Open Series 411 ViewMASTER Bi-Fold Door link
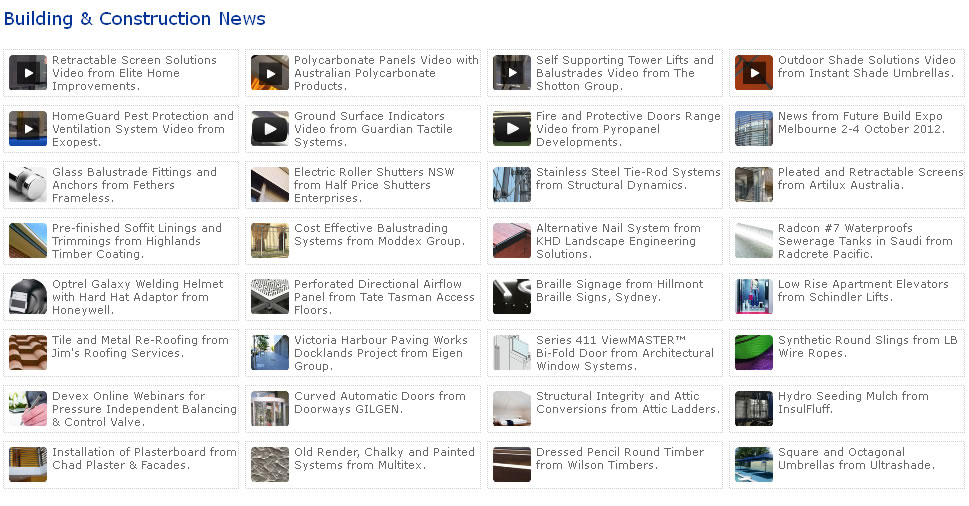The height and width of the screenshot is (506, 969). pos(625,353)
